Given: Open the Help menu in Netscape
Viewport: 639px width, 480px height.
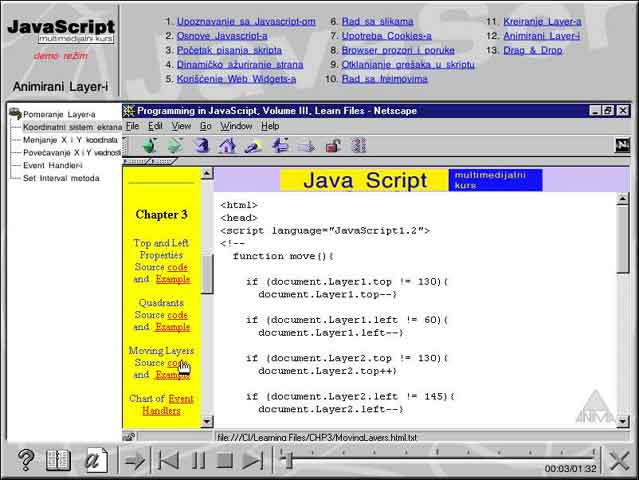Looking at the screenshot, I should (270, 126).
